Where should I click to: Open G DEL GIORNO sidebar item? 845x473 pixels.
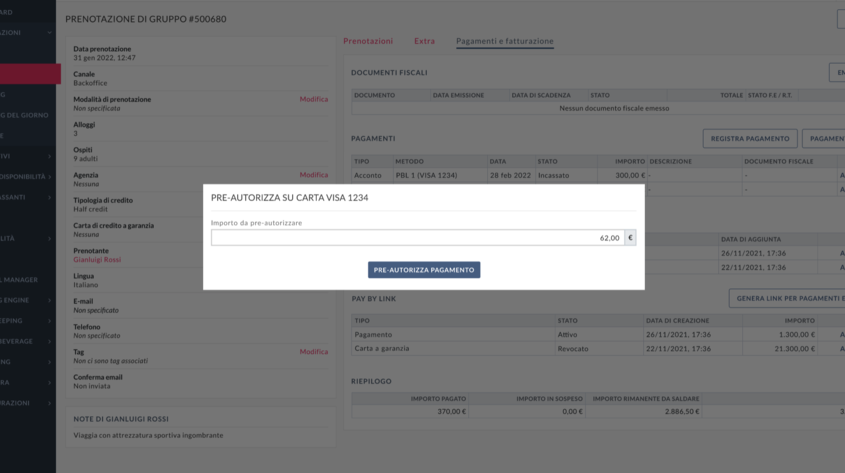(24, 115)
